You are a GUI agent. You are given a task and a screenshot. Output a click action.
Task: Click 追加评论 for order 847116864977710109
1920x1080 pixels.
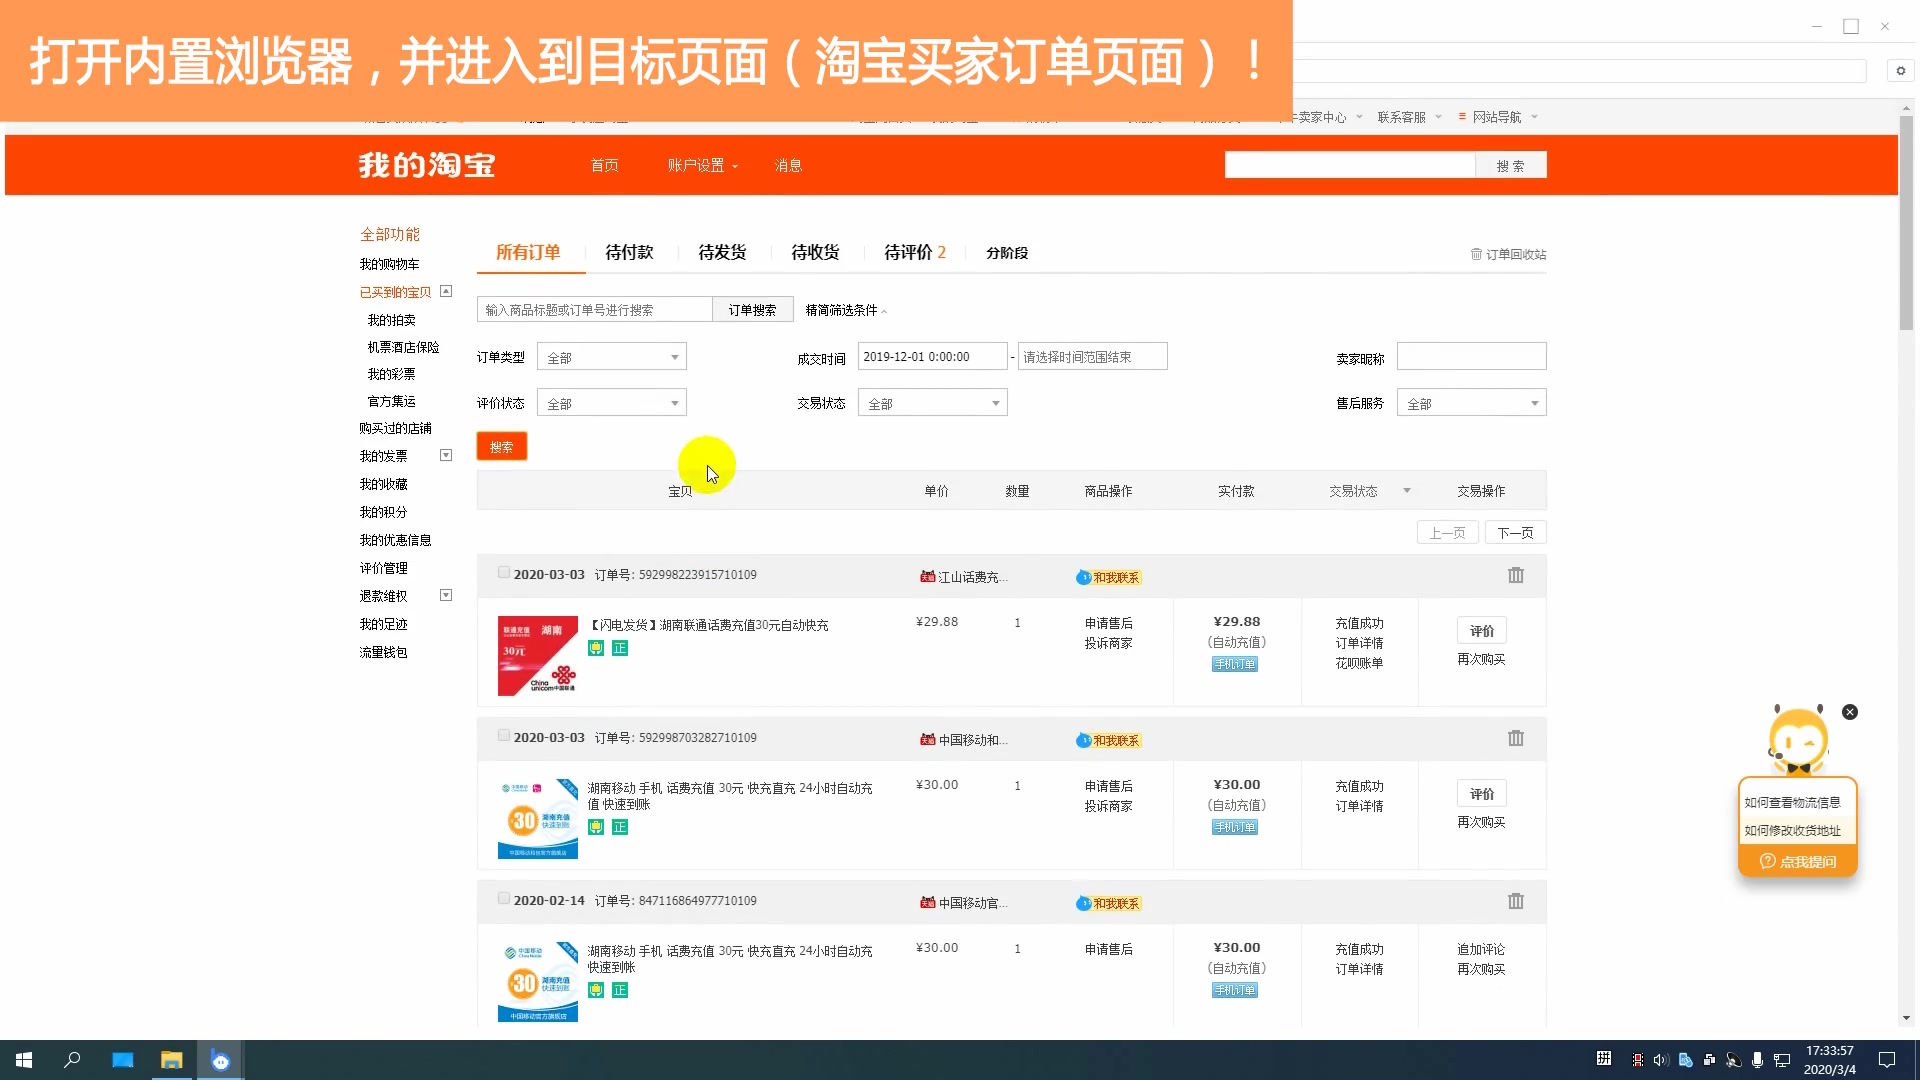[x=1481, y=950]
